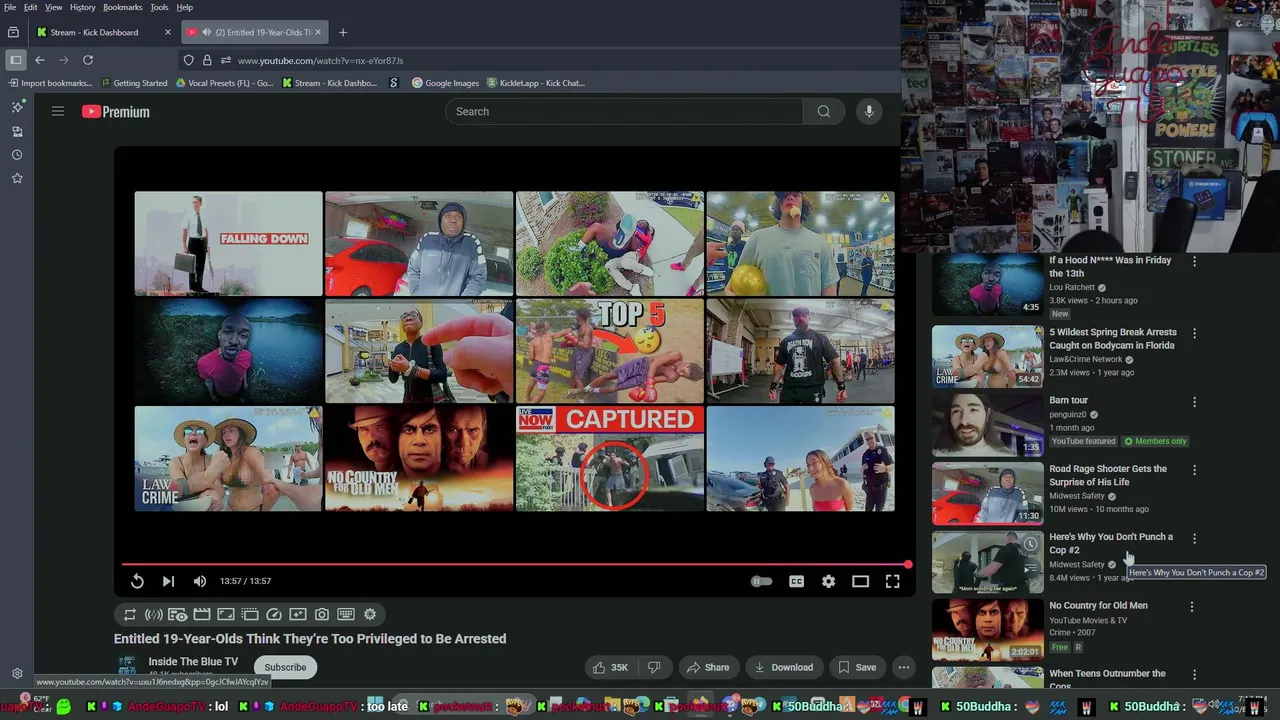Save the video to a playlist
This screenshot has width=1280, height=720.
pos(857,667)
